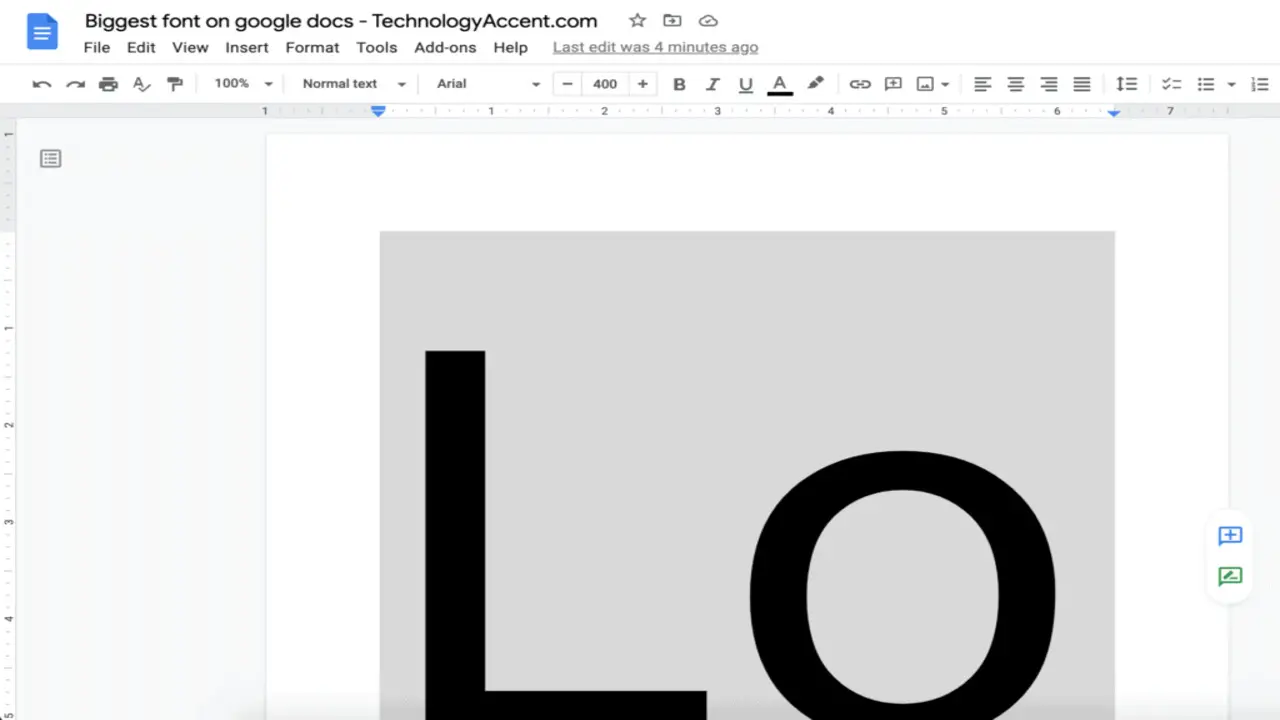Suggest edits using green side button

(1230, 576)
